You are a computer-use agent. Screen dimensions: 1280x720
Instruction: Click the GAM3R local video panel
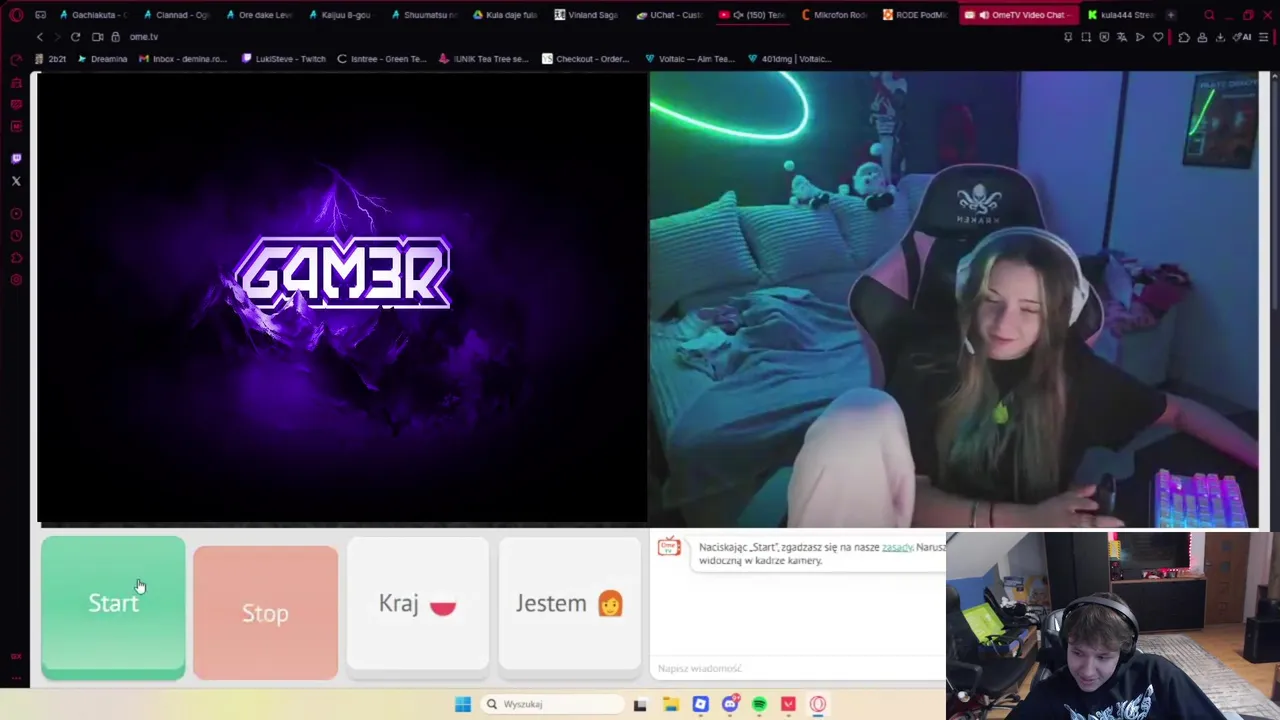(342, 297)
